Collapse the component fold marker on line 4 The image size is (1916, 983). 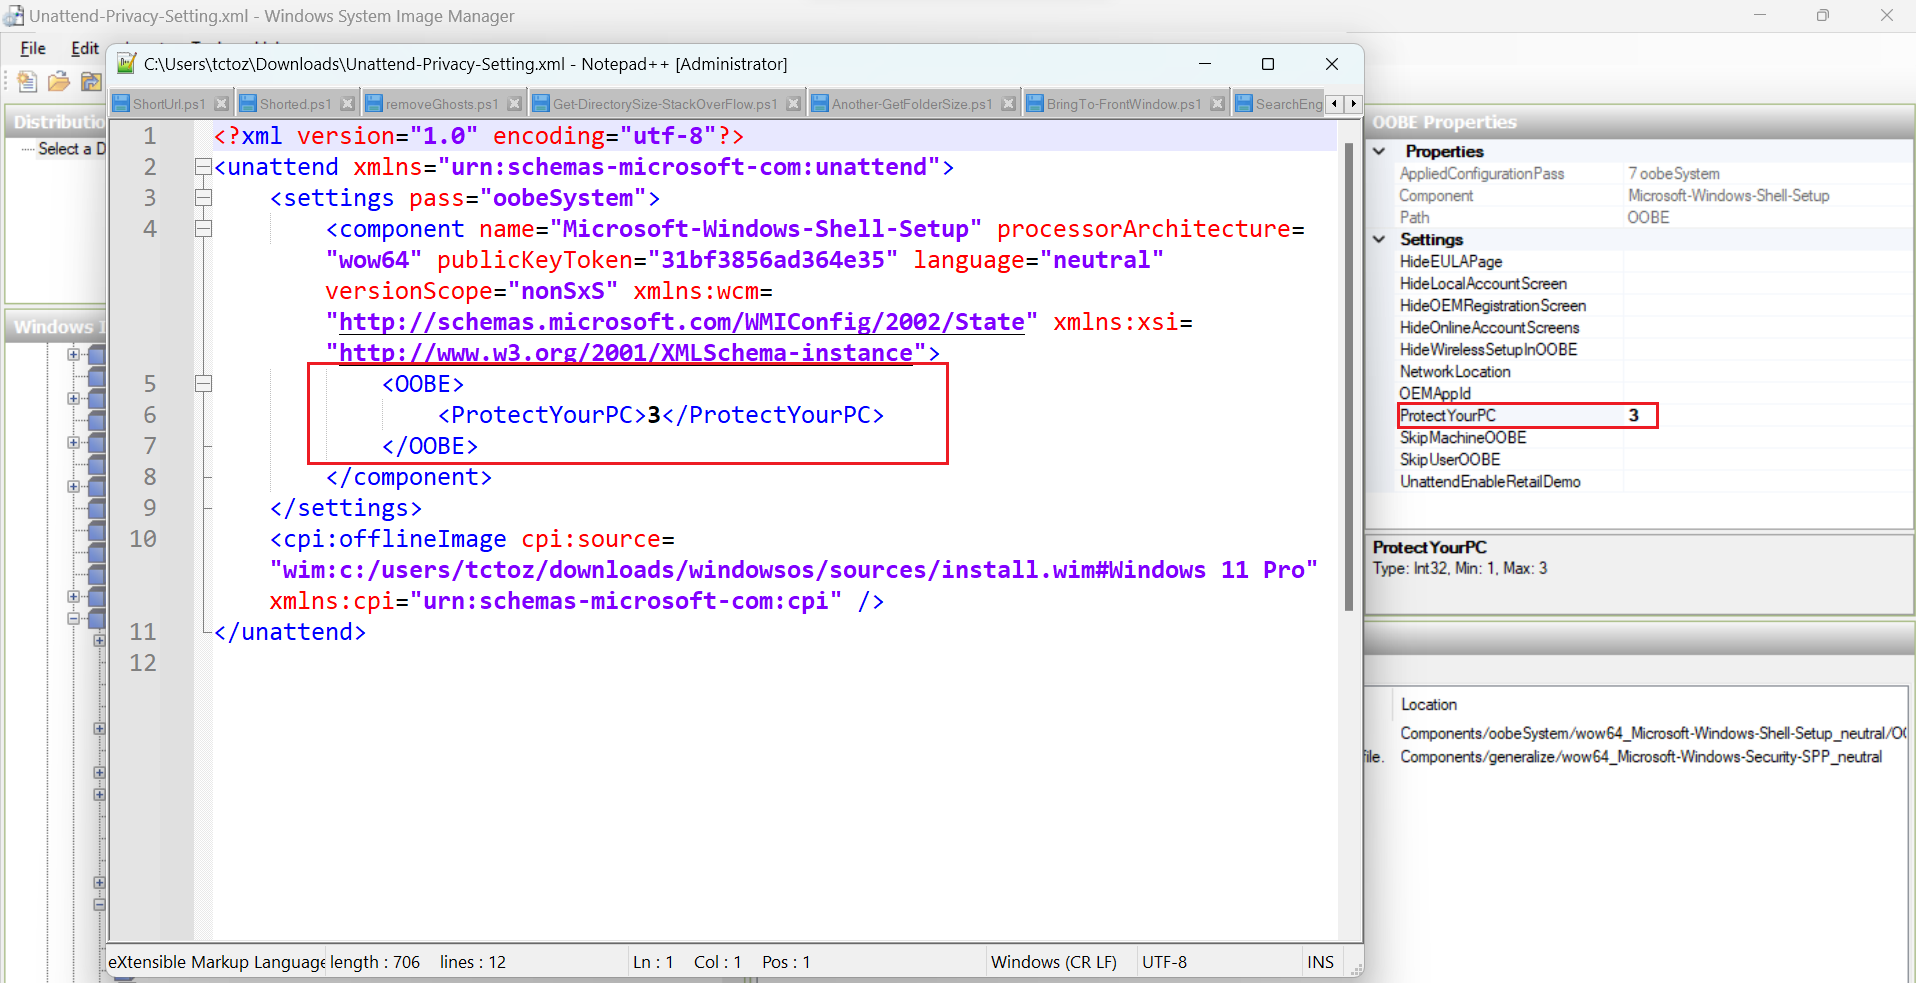click(203, 229)
